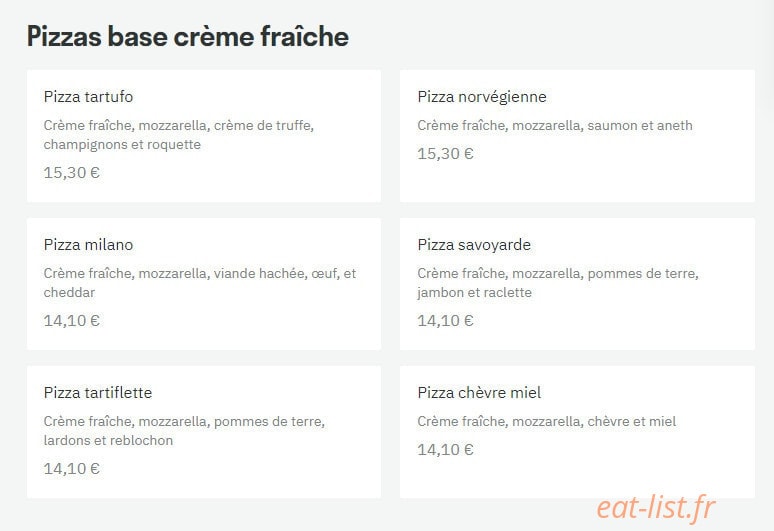Click the Pizza milano title
This screenshot has height=531, width=774.
click(88, 245)
